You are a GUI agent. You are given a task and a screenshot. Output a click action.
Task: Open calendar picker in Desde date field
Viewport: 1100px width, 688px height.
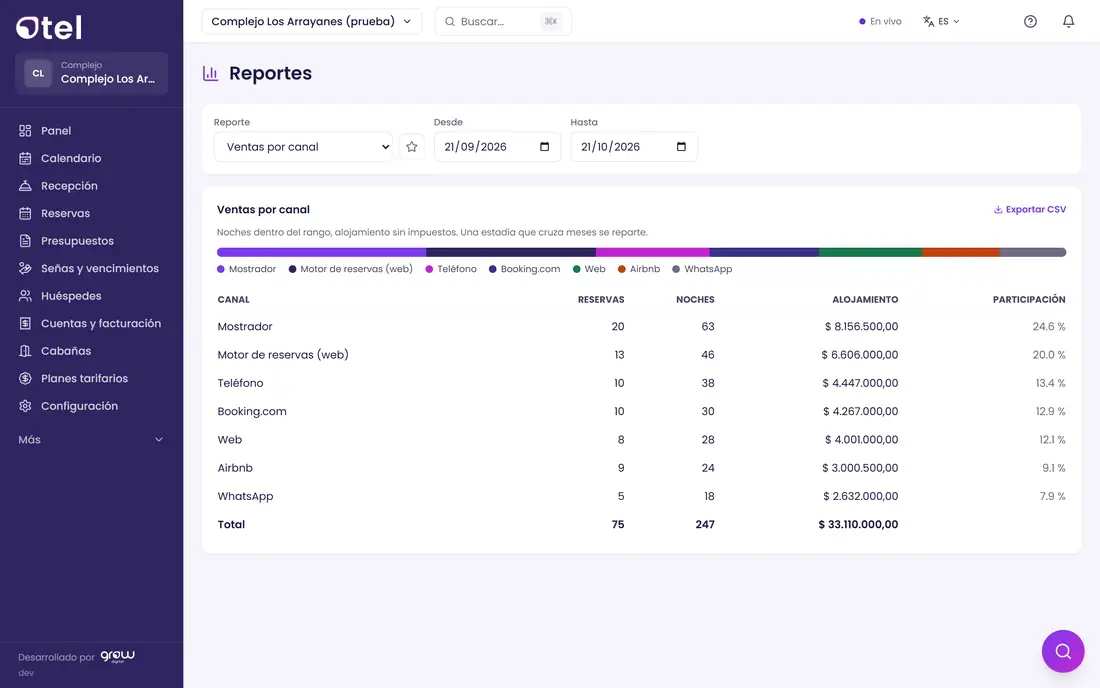tap(544, 147)
